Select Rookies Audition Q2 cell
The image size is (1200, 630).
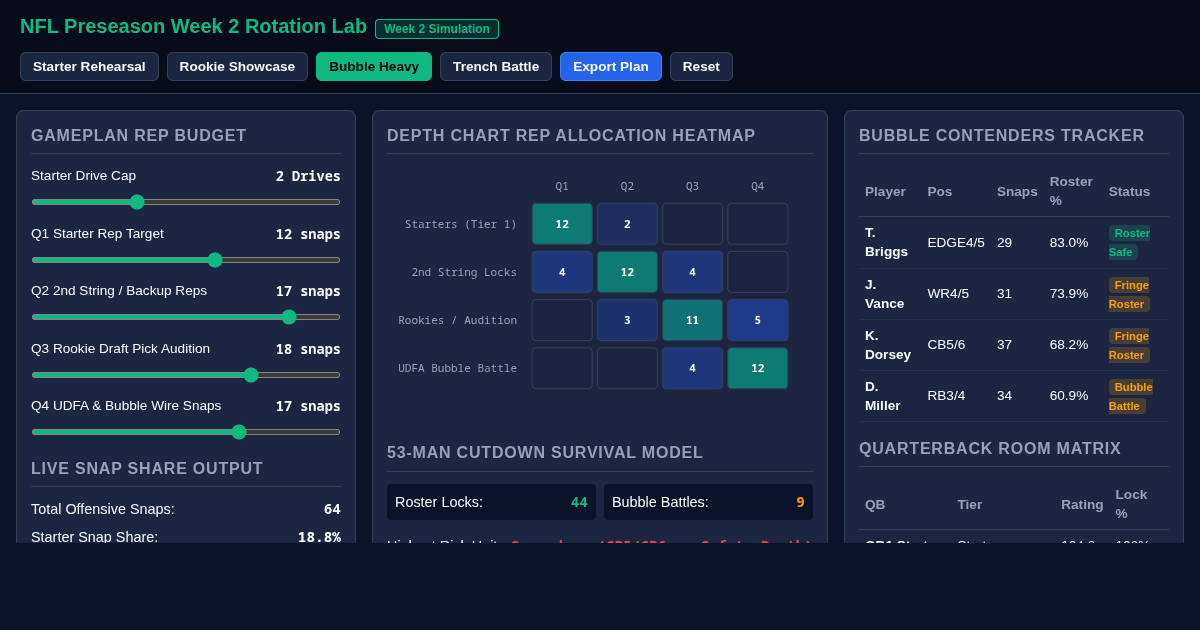pos(627,320)
